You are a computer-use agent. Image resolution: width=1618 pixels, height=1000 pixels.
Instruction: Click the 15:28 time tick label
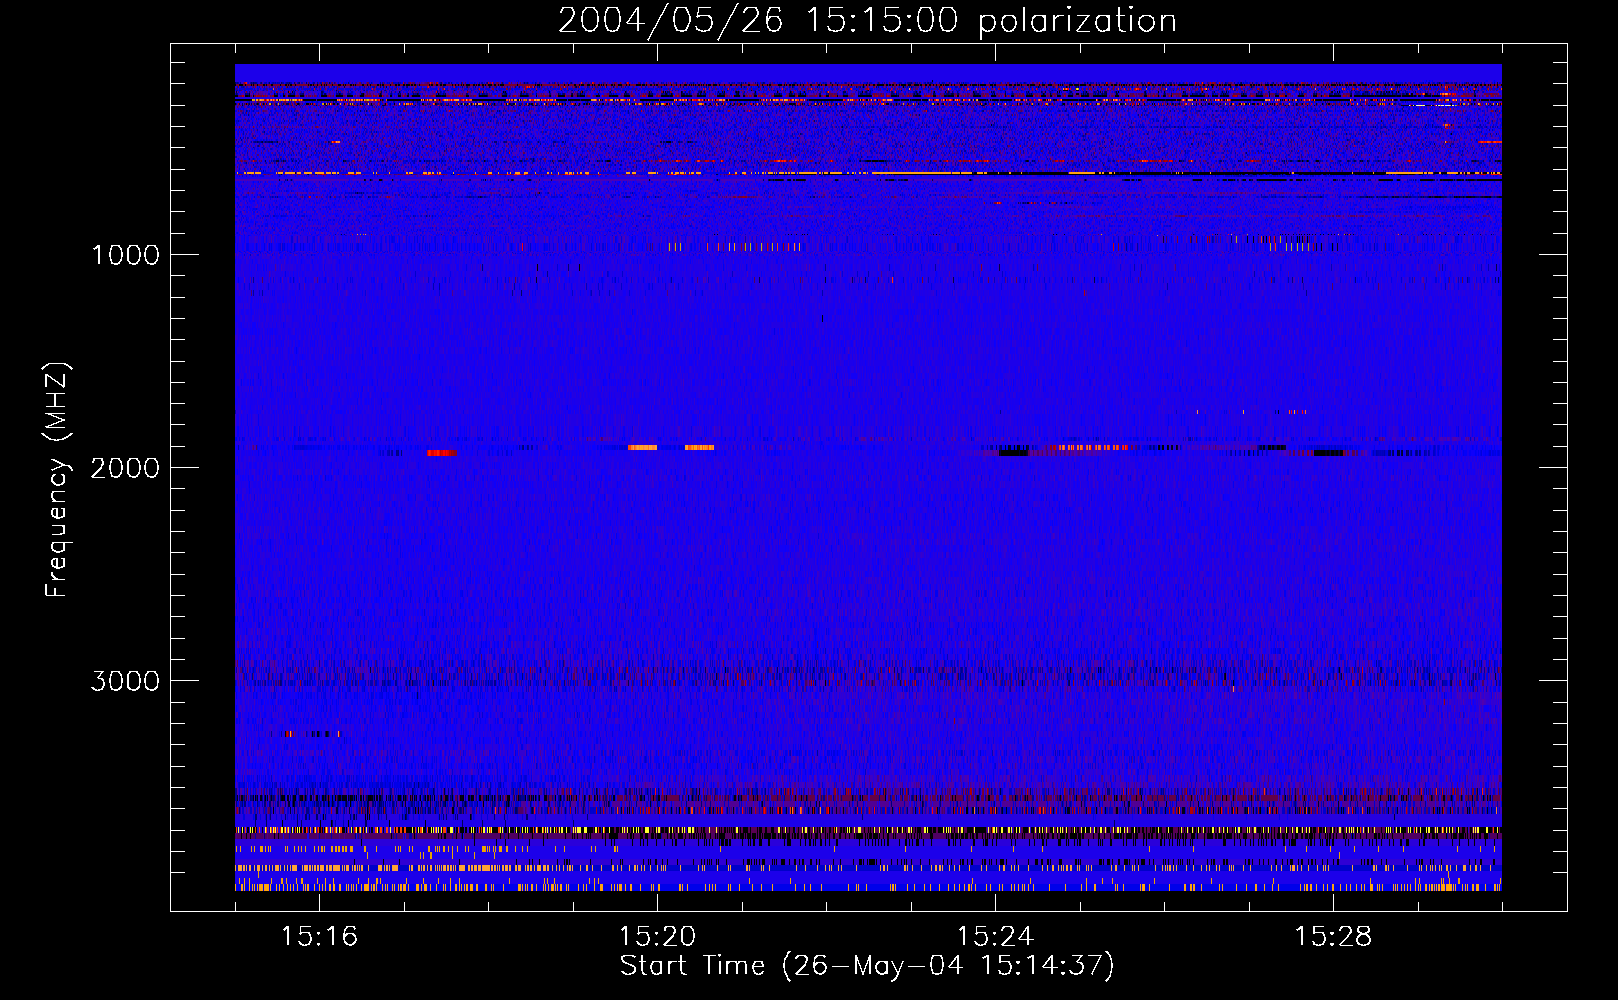point(1333,936)
